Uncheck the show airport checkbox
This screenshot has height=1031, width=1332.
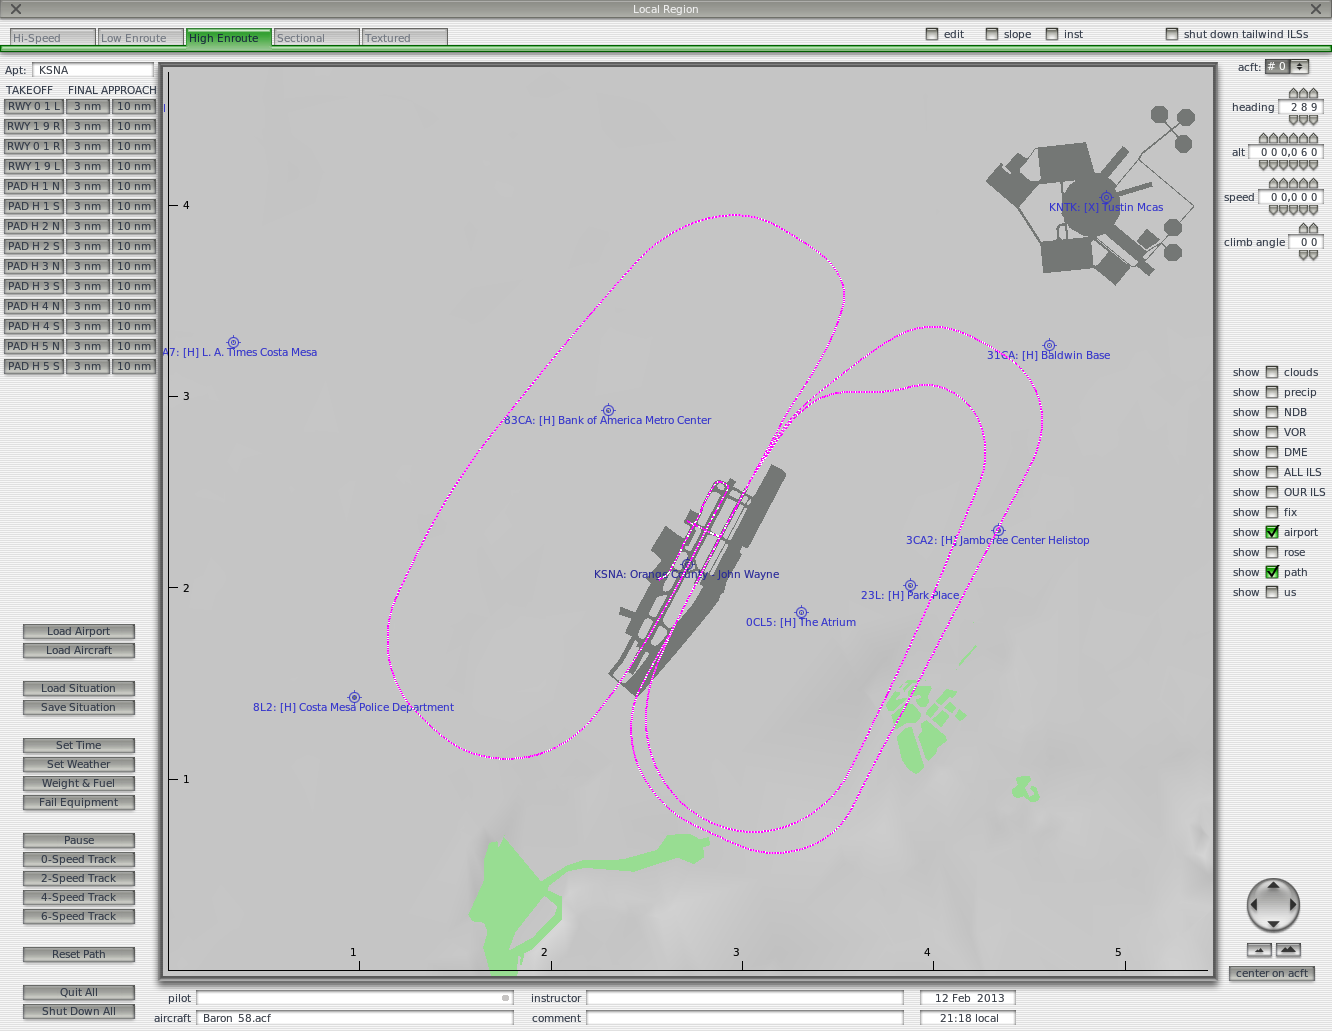[1272, 532]
